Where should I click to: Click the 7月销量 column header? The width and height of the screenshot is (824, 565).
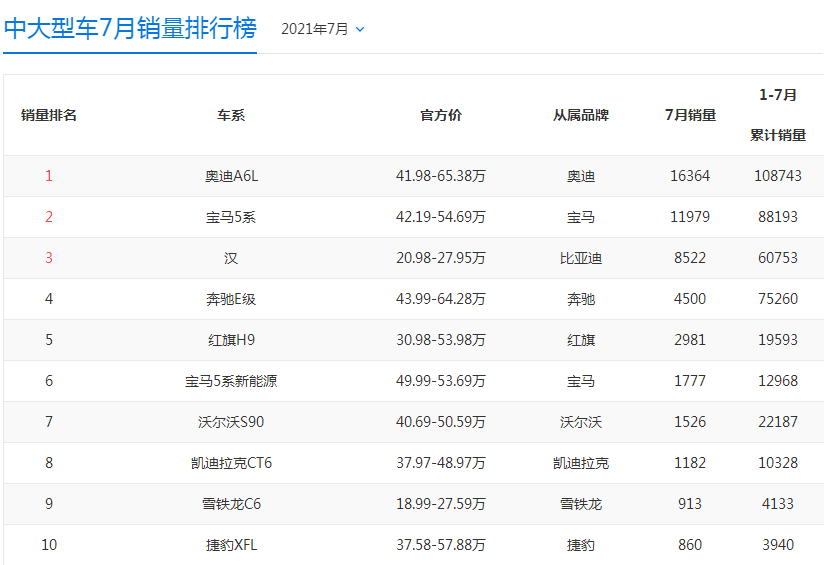690,115
